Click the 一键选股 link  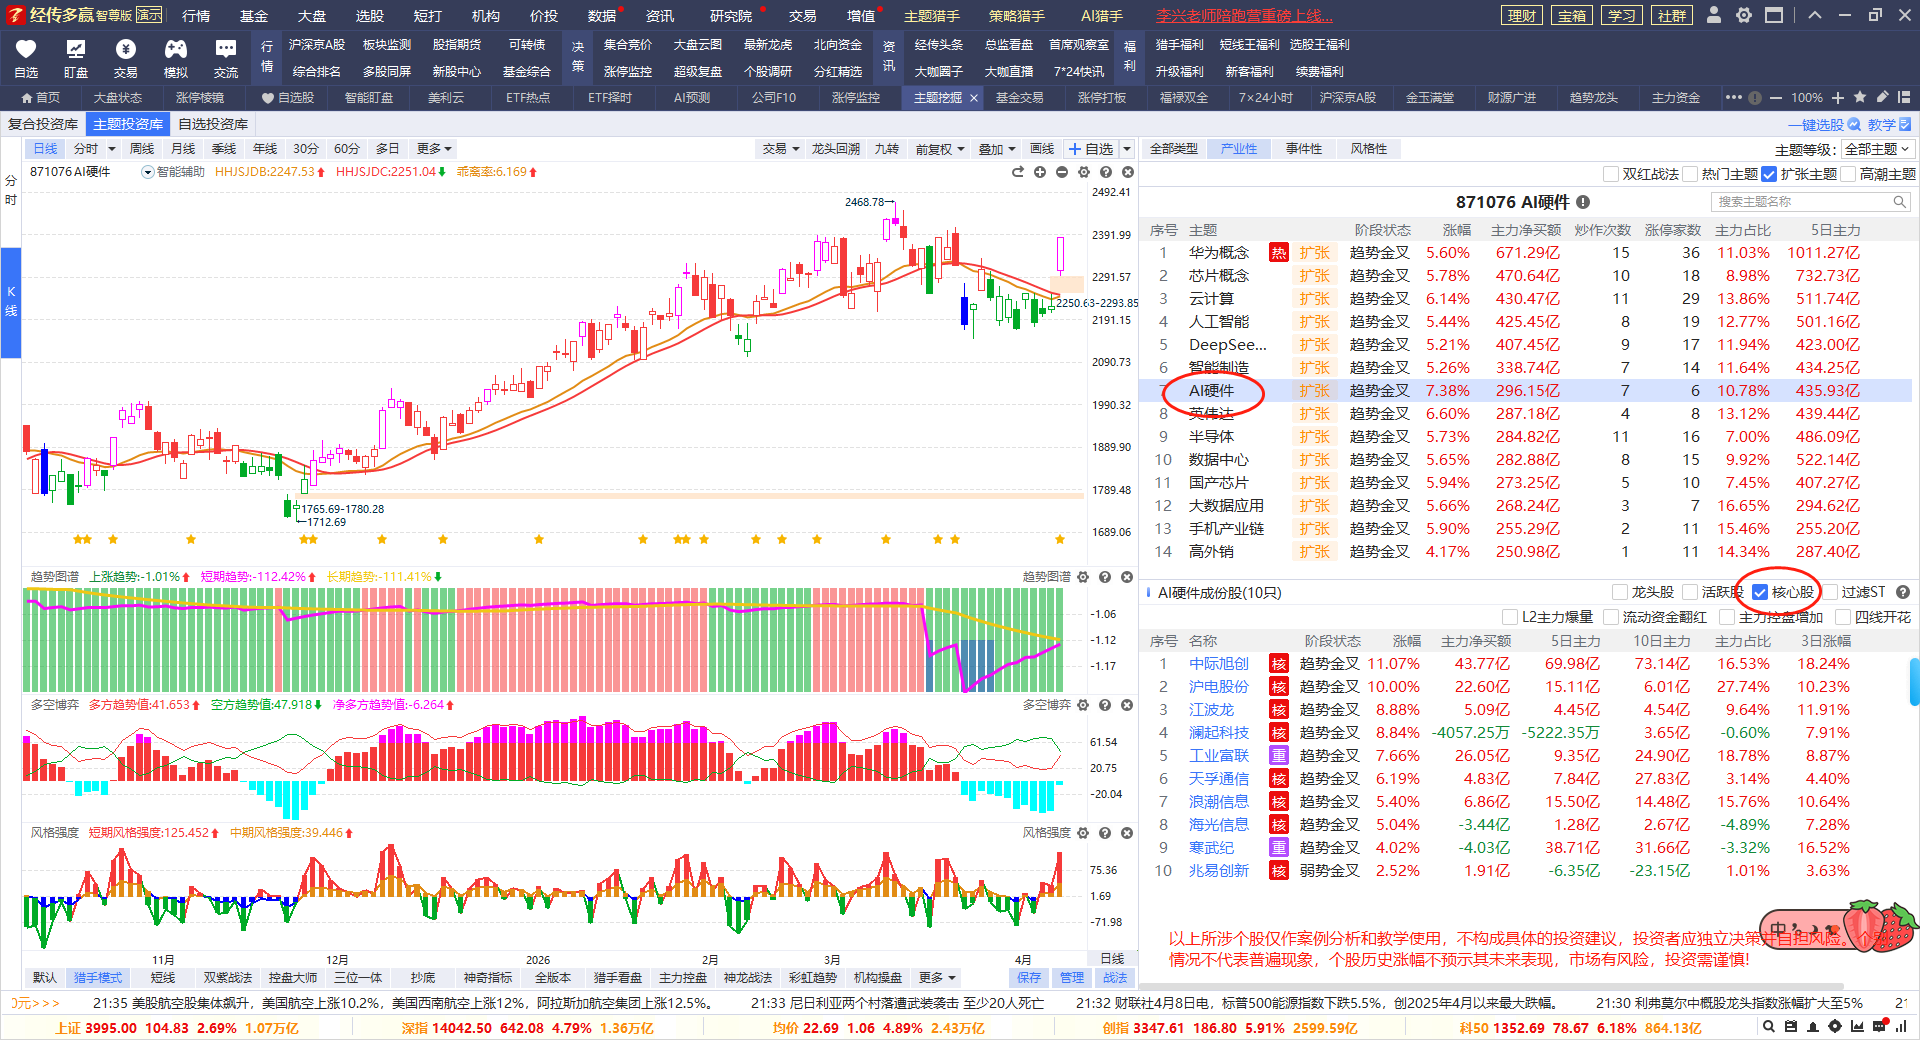[x=1823, y=125]
